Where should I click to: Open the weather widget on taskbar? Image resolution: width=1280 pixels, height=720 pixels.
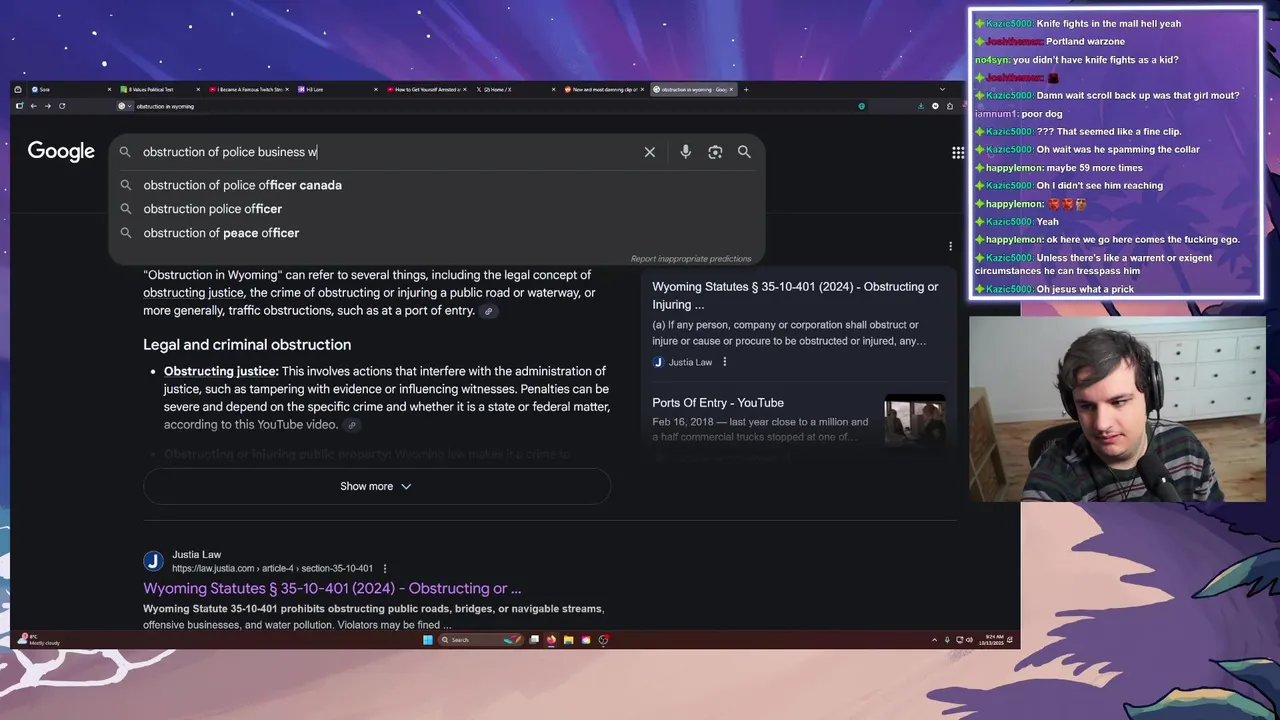pos(38,640)
